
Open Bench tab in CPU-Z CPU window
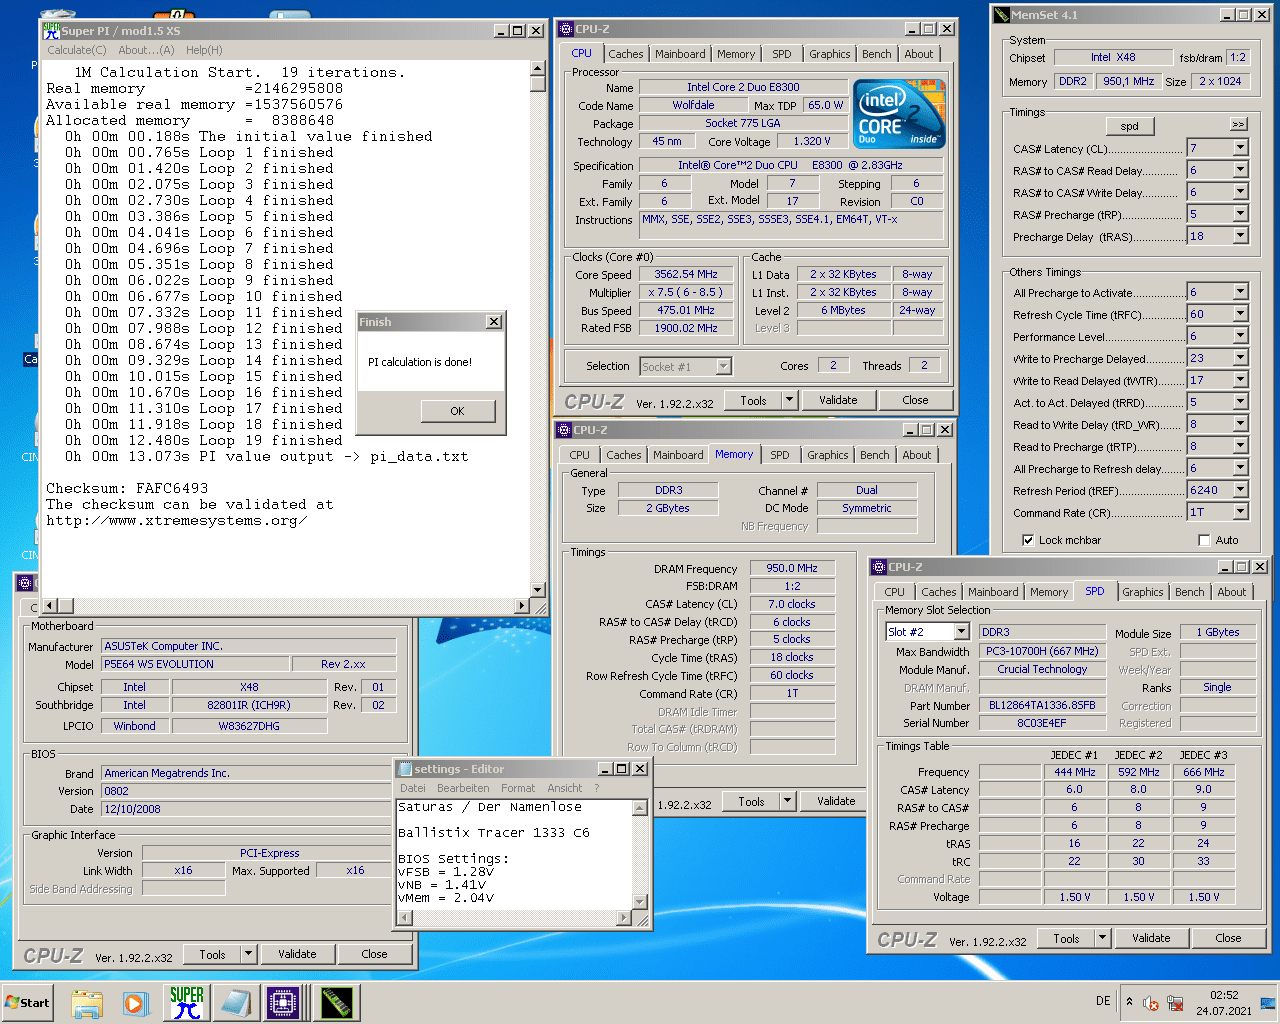pyautogui.click(x=877, y=54)
